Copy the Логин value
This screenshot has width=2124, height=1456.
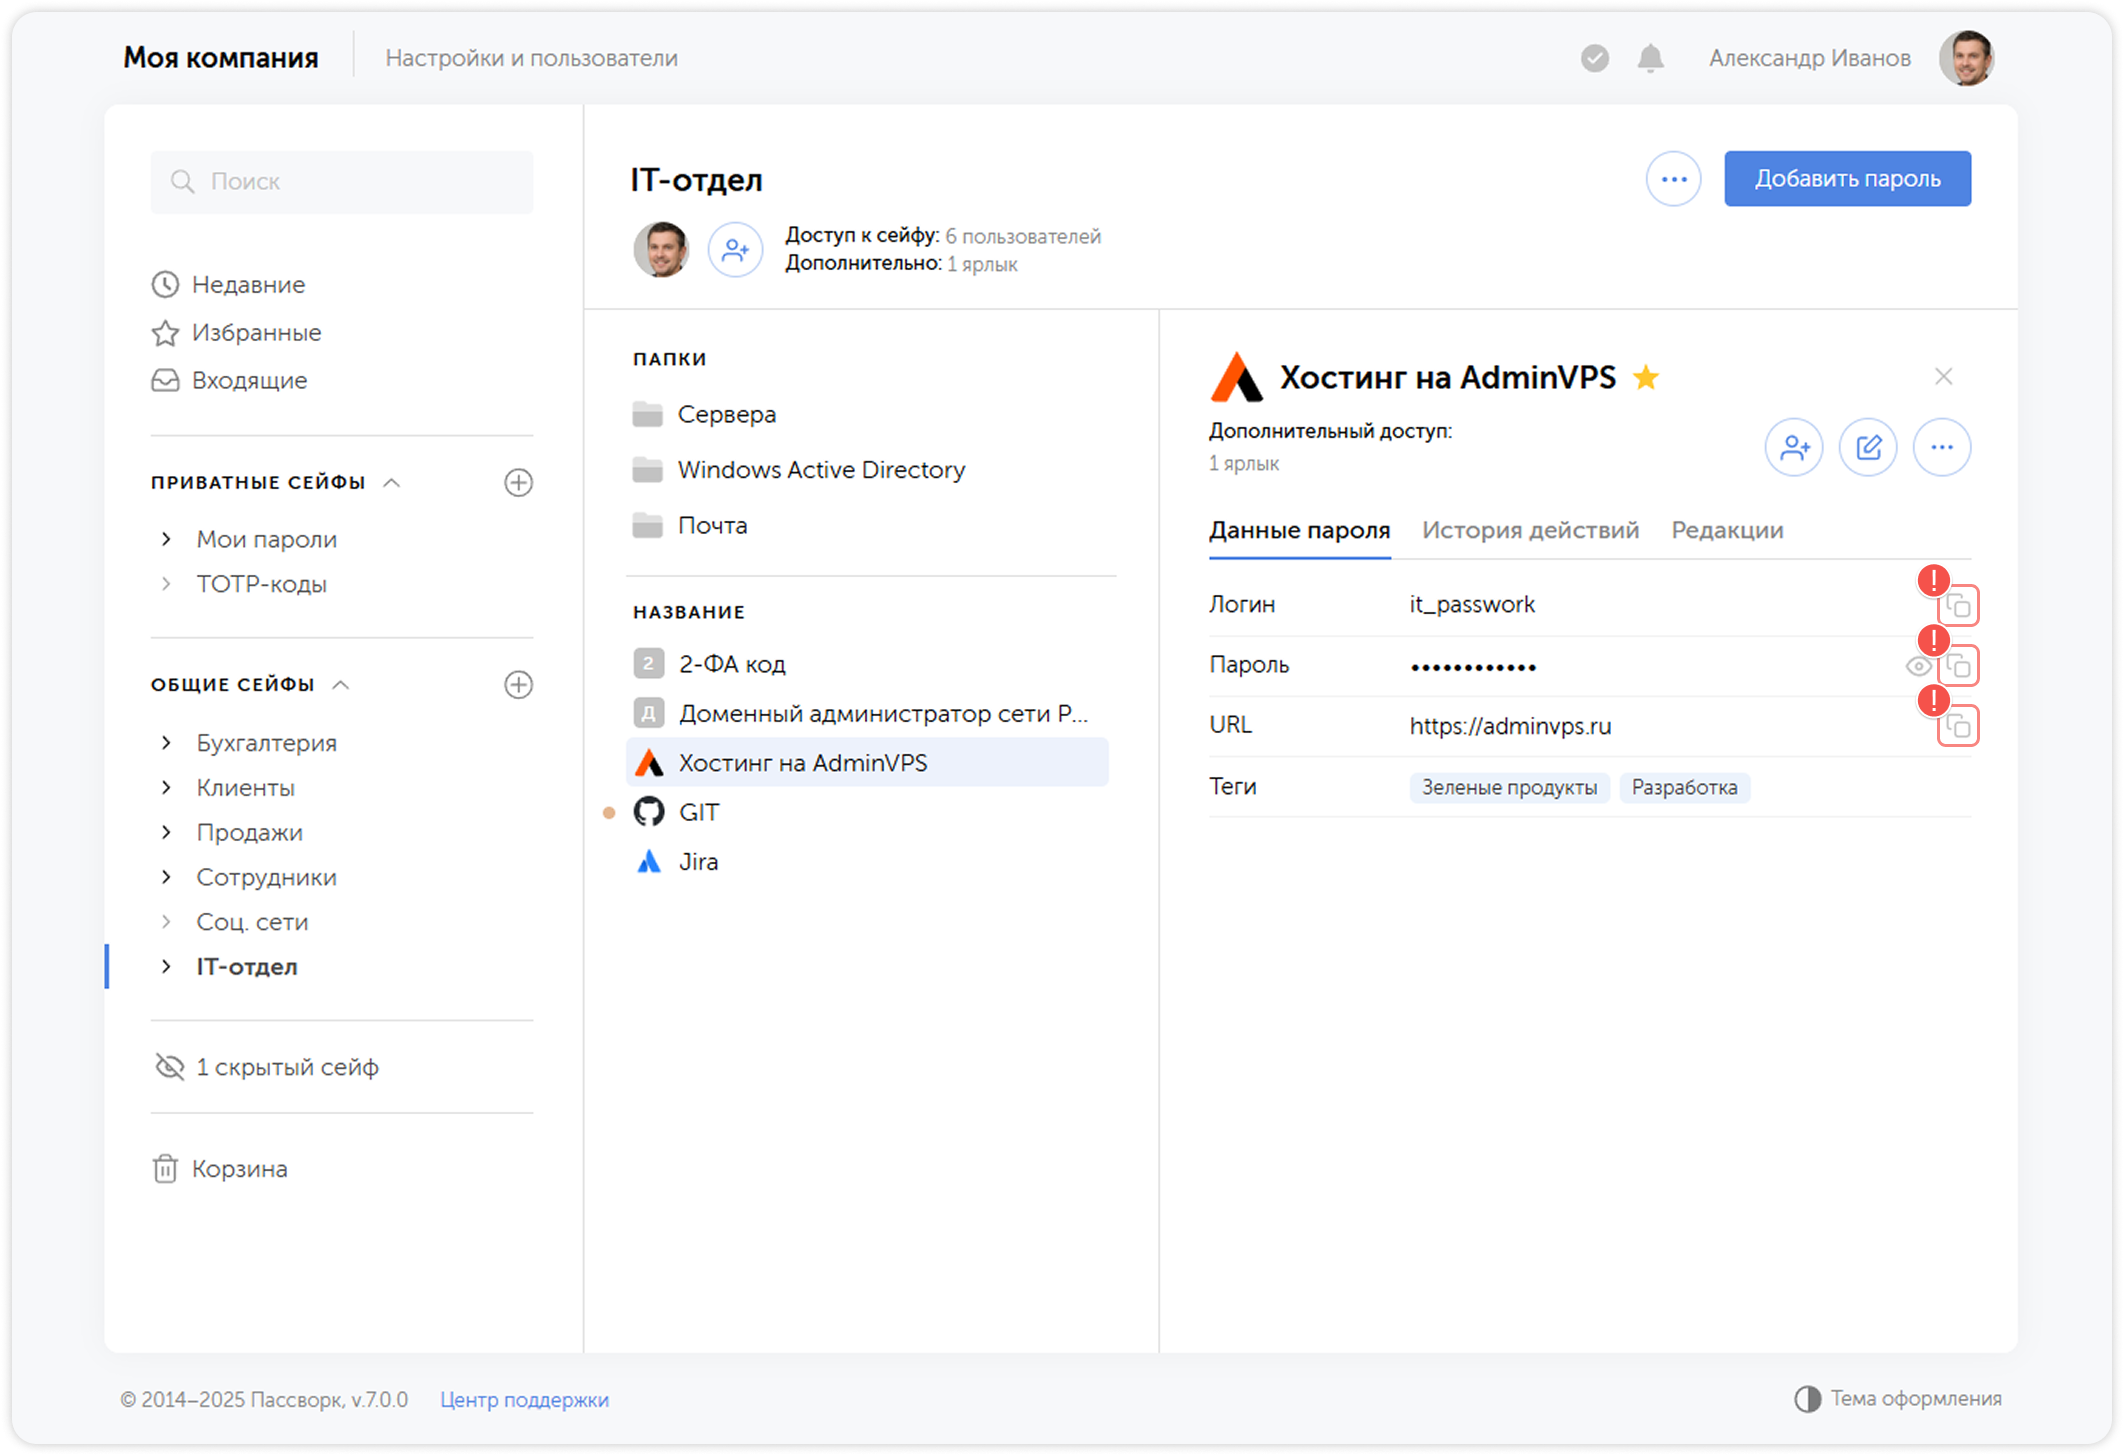click(x=1958, y=606)
